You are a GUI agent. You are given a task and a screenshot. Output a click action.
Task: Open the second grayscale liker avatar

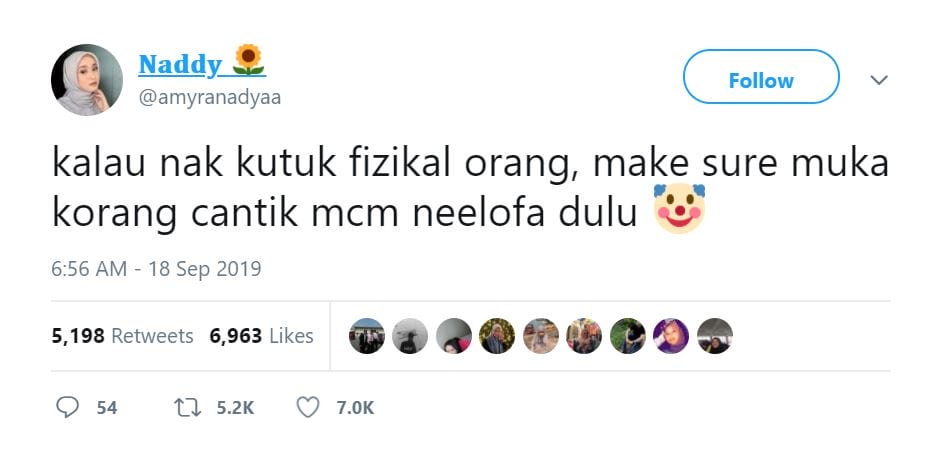[410, 336]
